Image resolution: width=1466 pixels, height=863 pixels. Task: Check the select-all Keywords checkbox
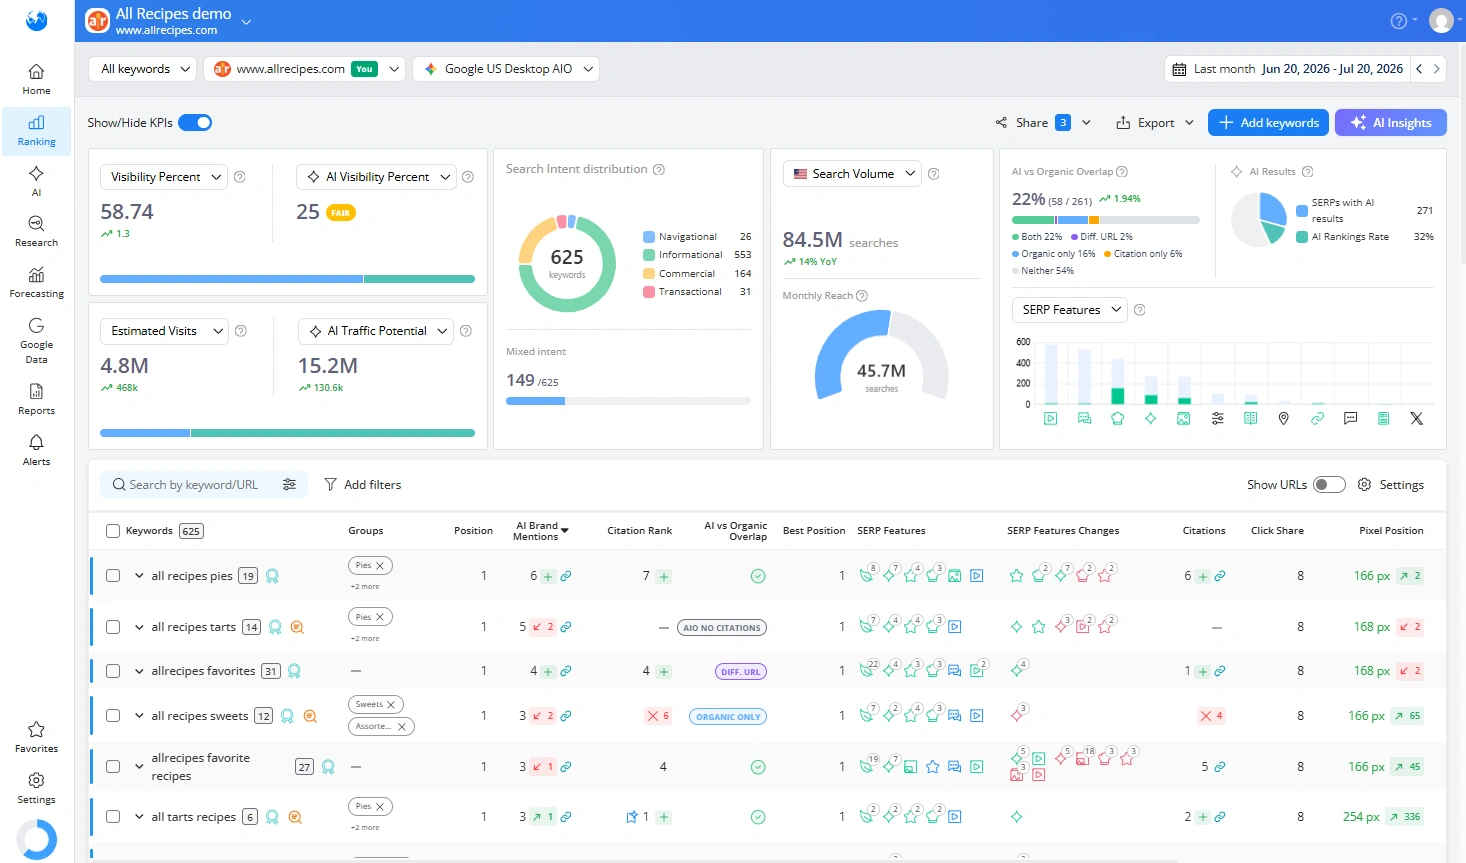click(x=113, y=531)
